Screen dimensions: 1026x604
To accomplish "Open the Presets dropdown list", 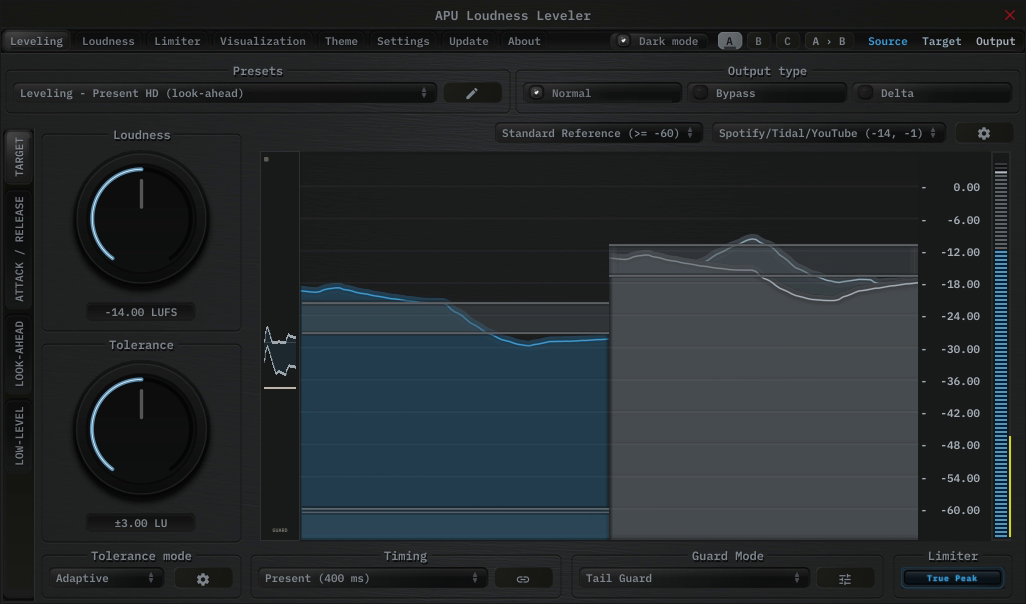I will tap(224, 93).
